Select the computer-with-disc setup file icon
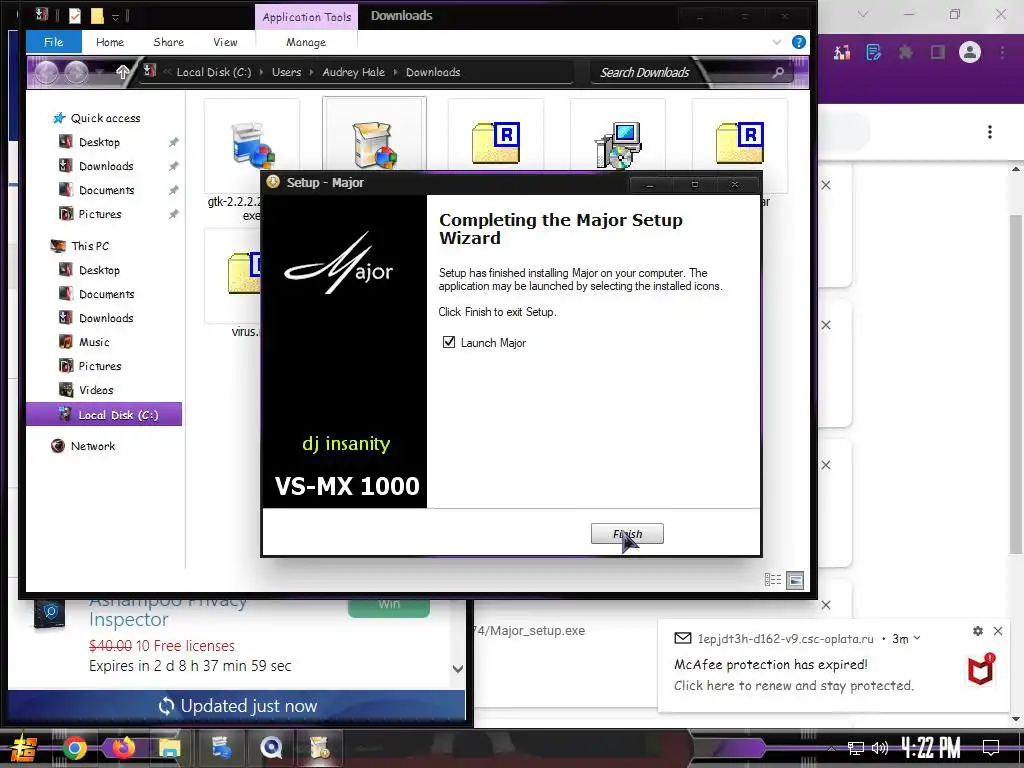The image size is (1024, 768). pos(618,145)
